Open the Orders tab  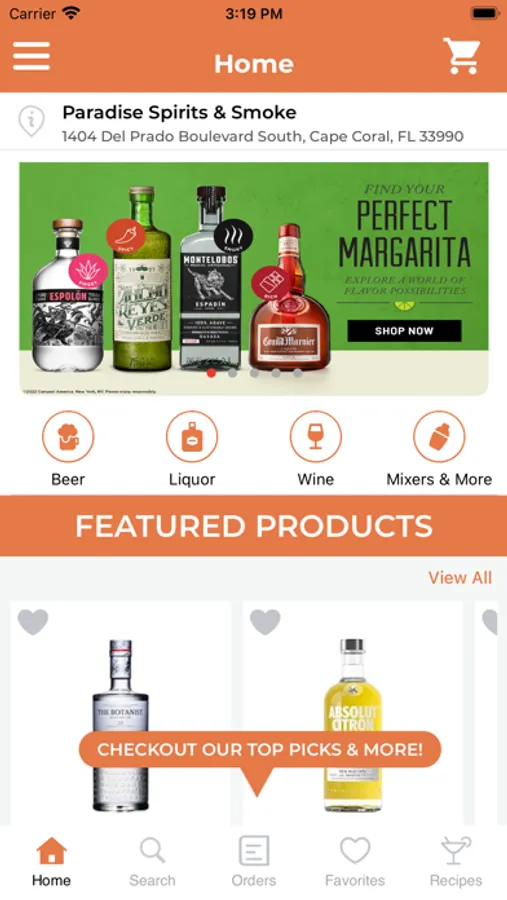coord(254,862)
